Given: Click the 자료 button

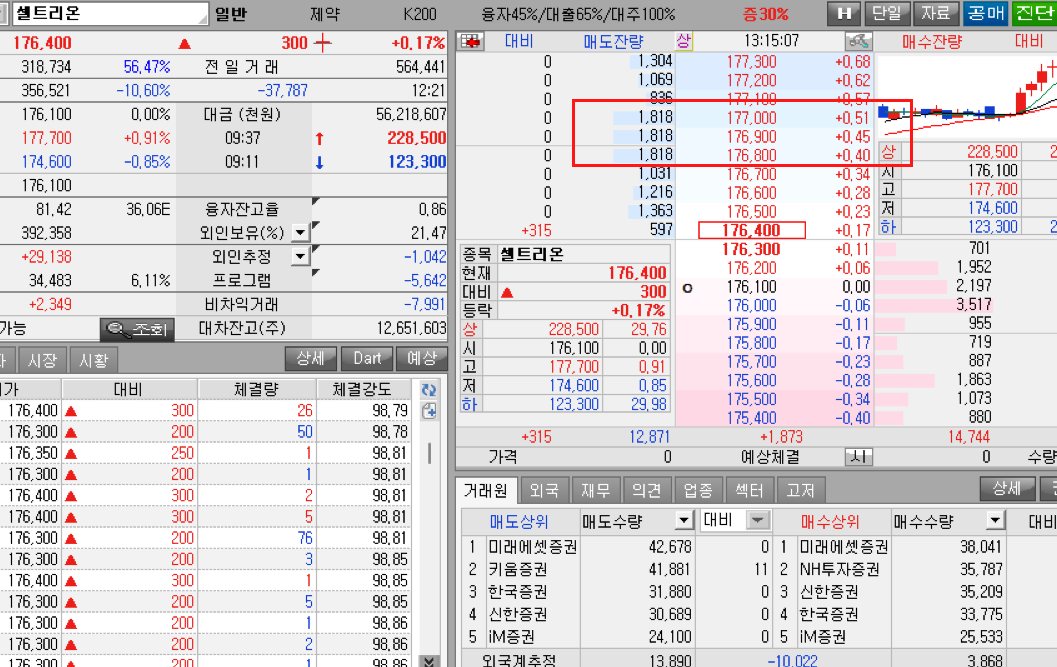Looking at the screenshot, I should (936, 13).
